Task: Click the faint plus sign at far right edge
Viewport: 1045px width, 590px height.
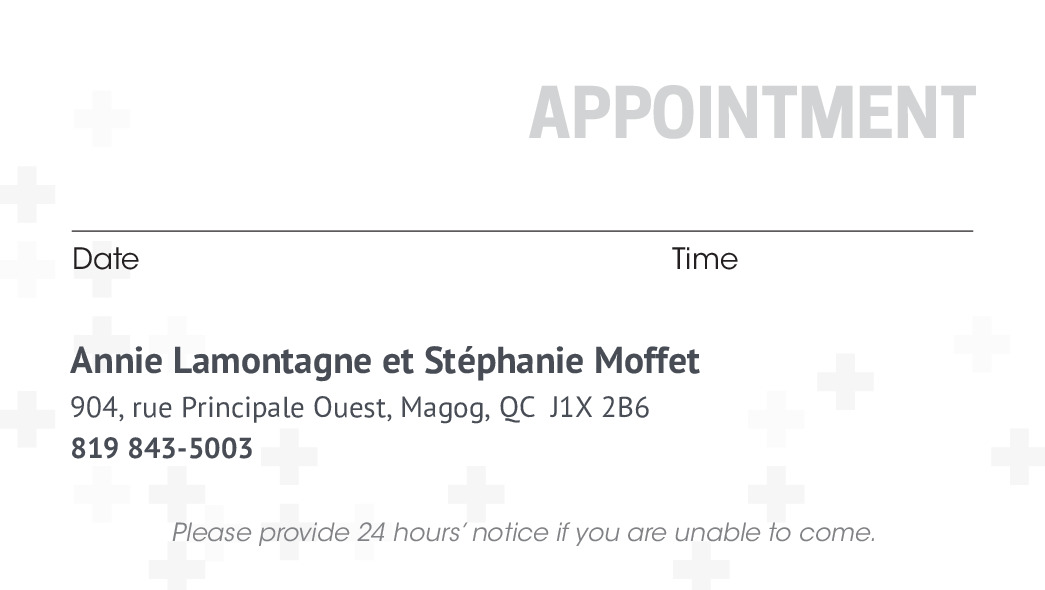Action: point(1017,456)
